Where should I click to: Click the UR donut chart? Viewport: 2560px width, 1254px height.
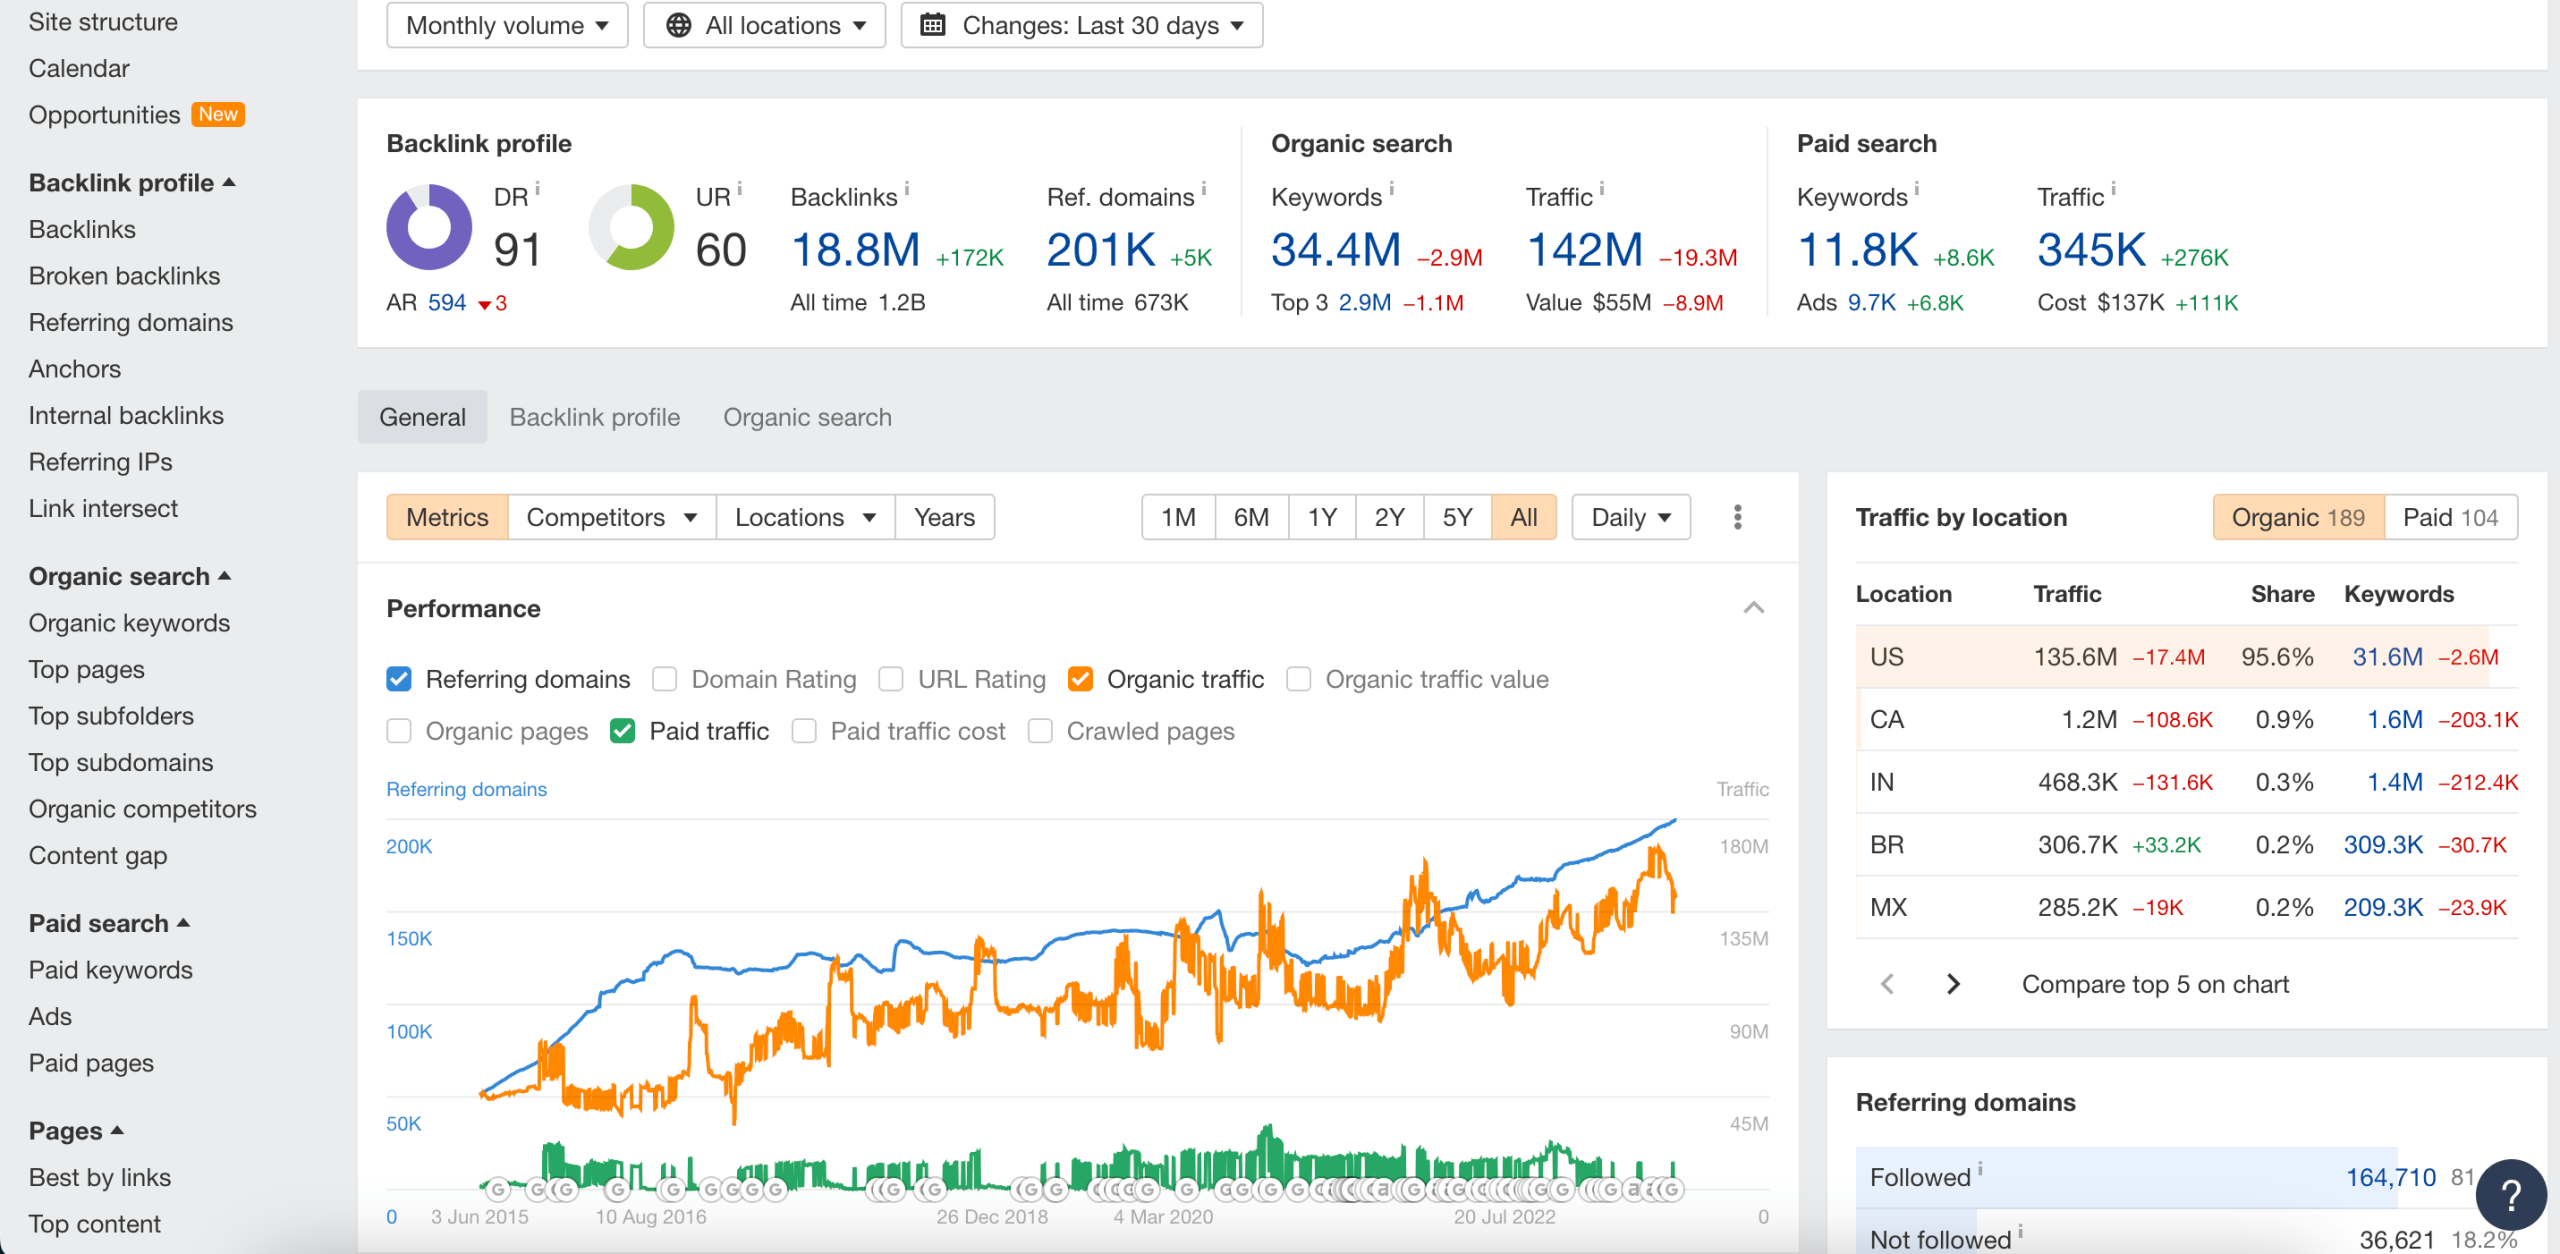click(x=631, y=227)
